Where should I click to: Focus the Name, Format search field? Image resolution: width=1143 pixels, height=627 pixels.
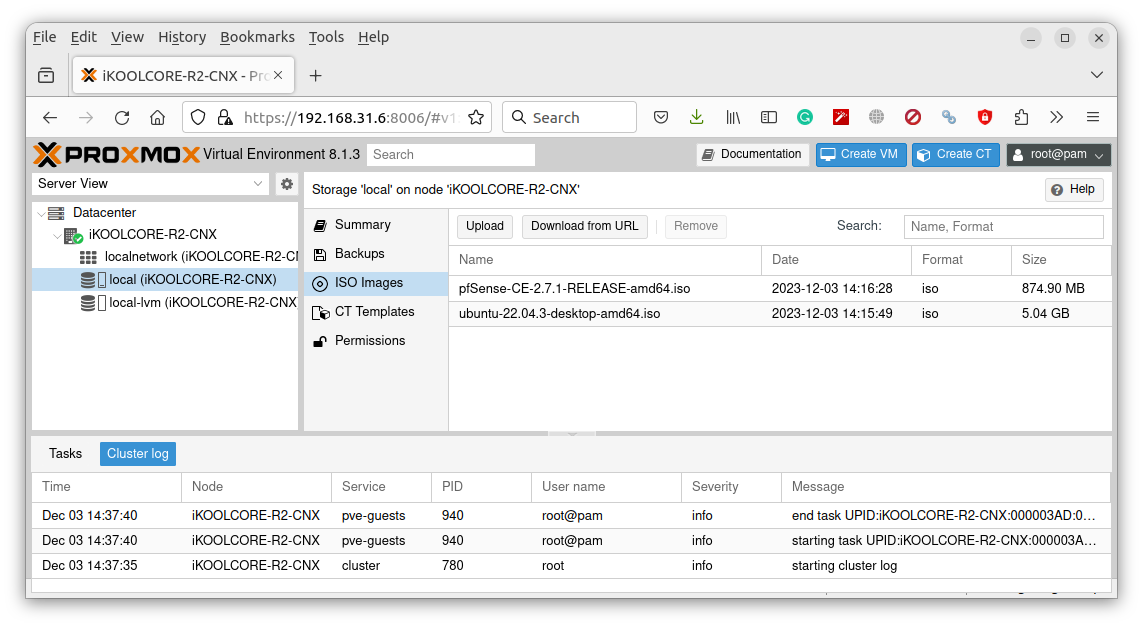(x=1003, y=227)
